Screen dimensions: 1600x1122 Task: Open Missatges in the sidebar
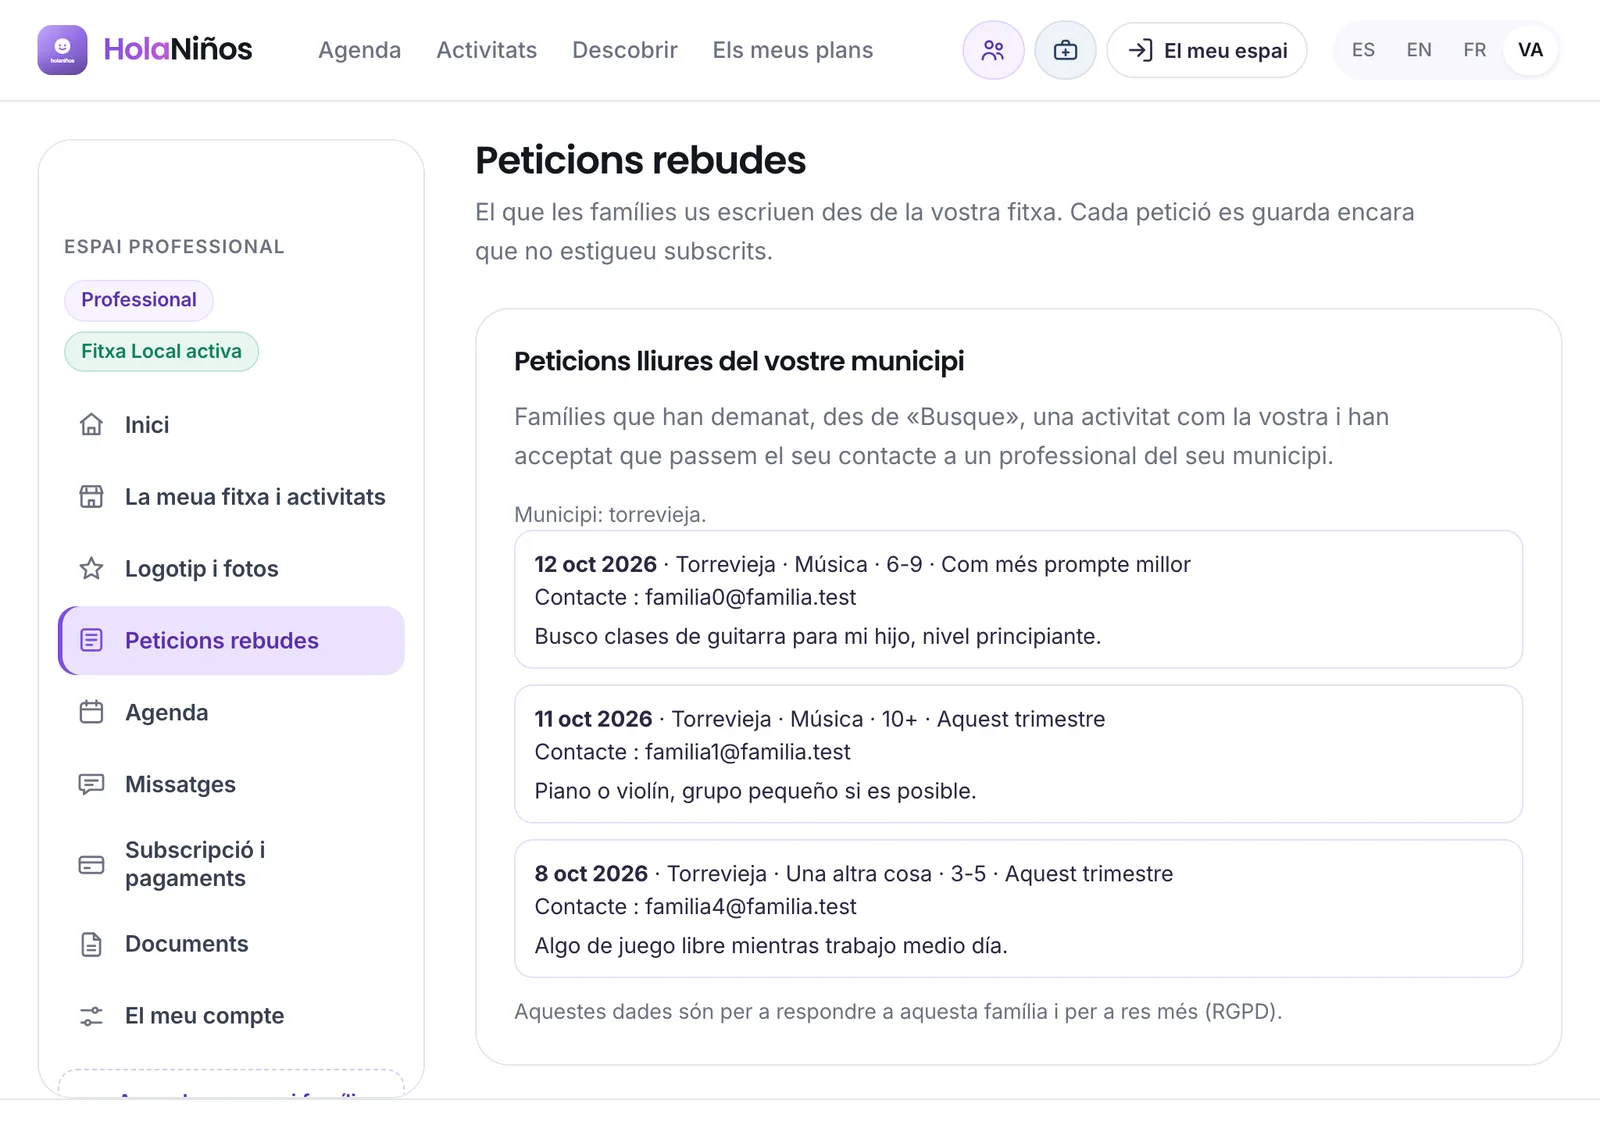tap(232, 785)
